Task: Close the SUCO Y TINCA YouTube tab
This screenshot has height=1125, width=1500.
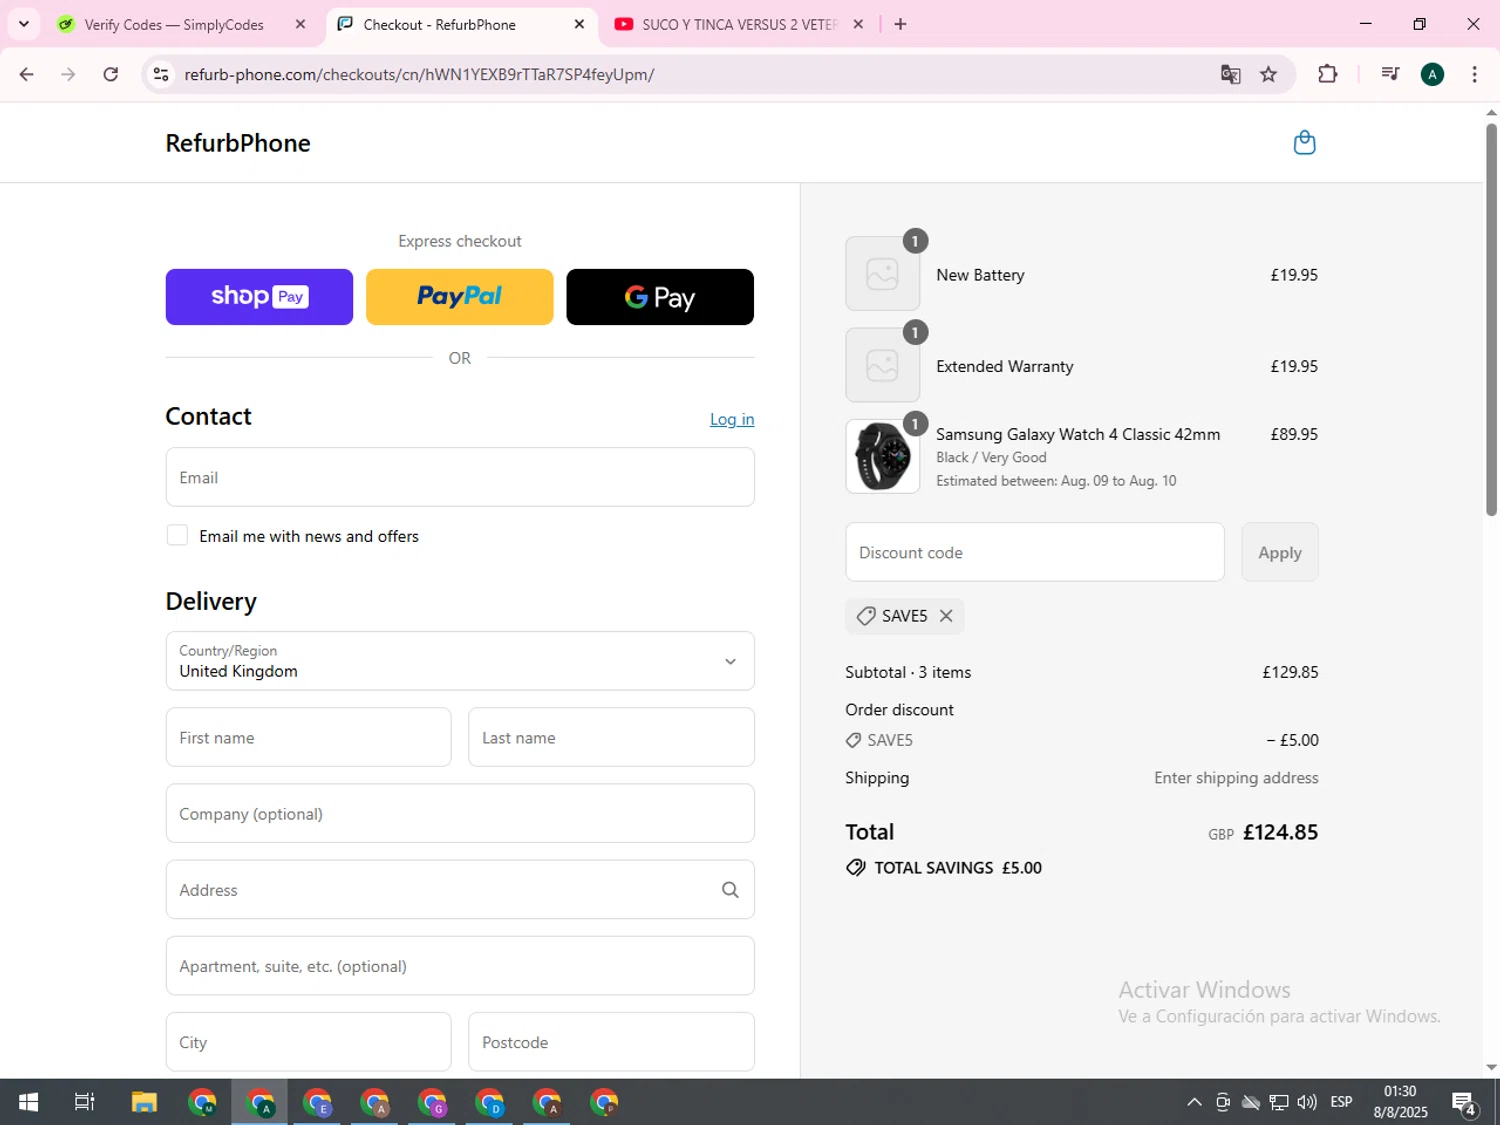Action: click(858, 24)
